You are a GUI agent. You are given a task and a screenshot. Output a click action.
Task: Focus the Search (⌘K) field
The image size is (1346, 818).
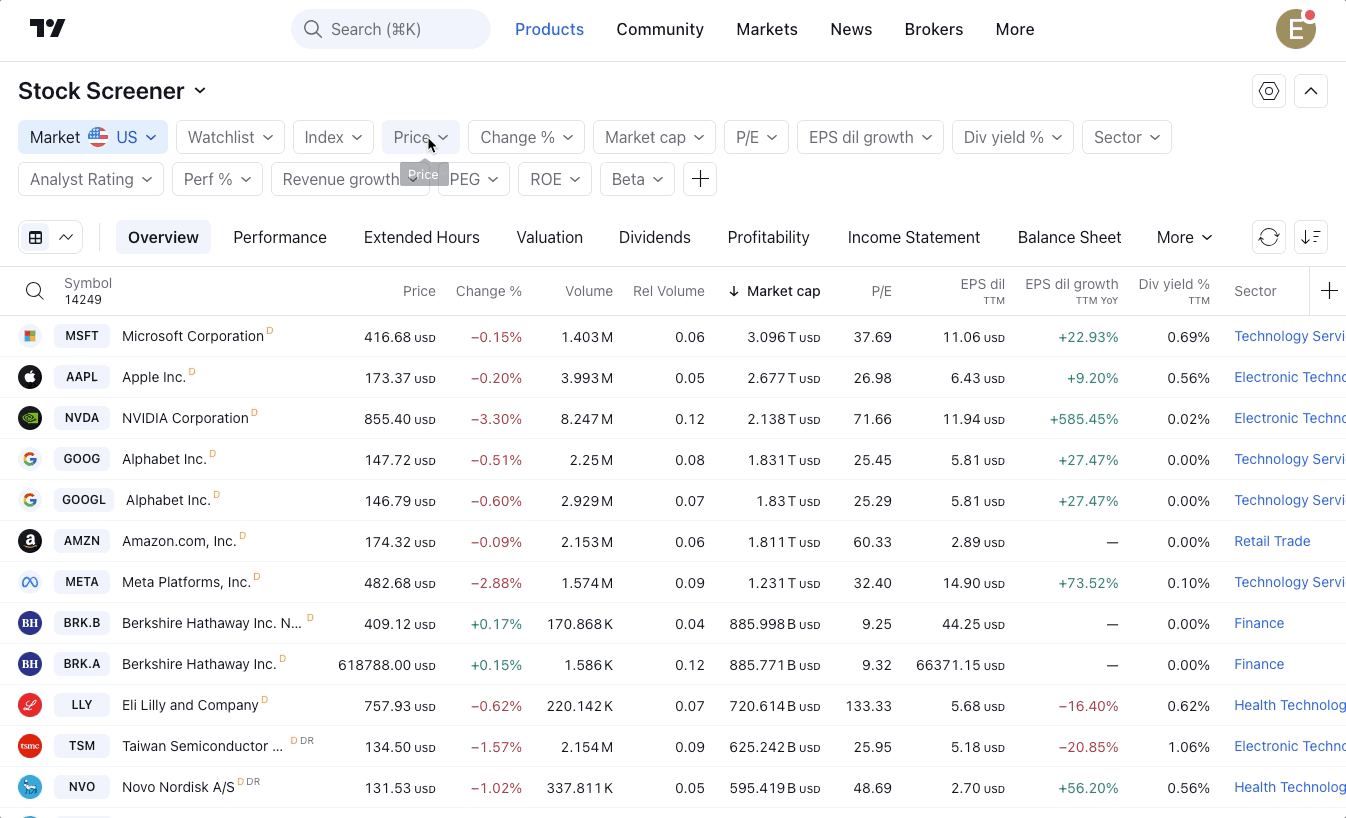click(391, 29)
